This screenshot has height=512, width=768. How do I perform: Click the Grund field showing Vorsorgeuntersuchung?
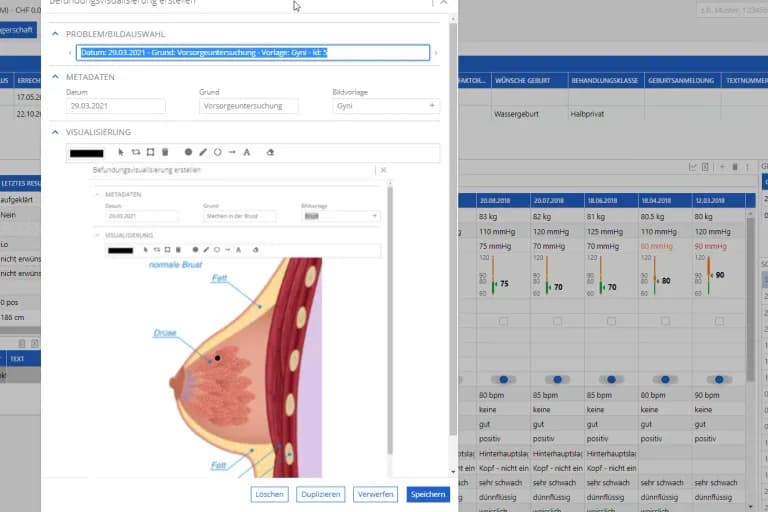click(248, 106)
